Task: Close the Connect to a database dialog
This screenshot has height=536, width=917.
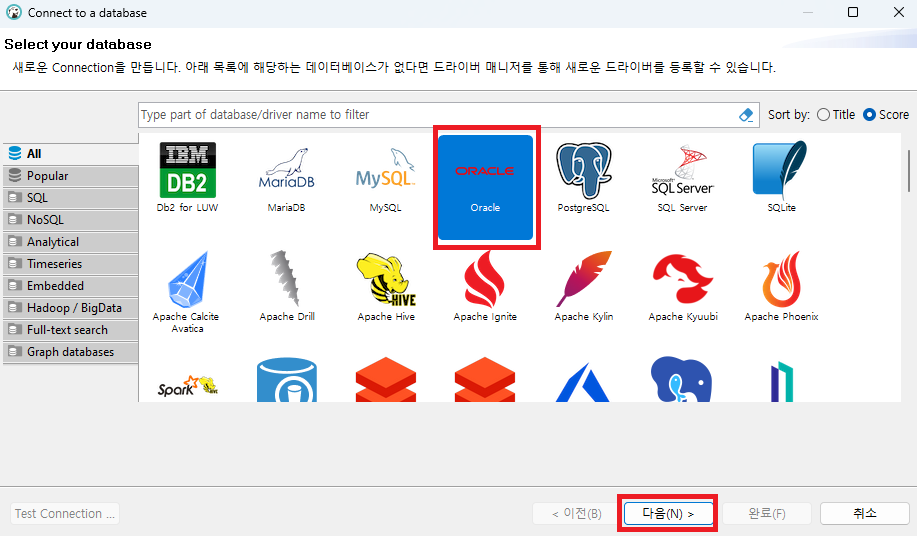Action: pyautogui.click(x=899, y=12)
